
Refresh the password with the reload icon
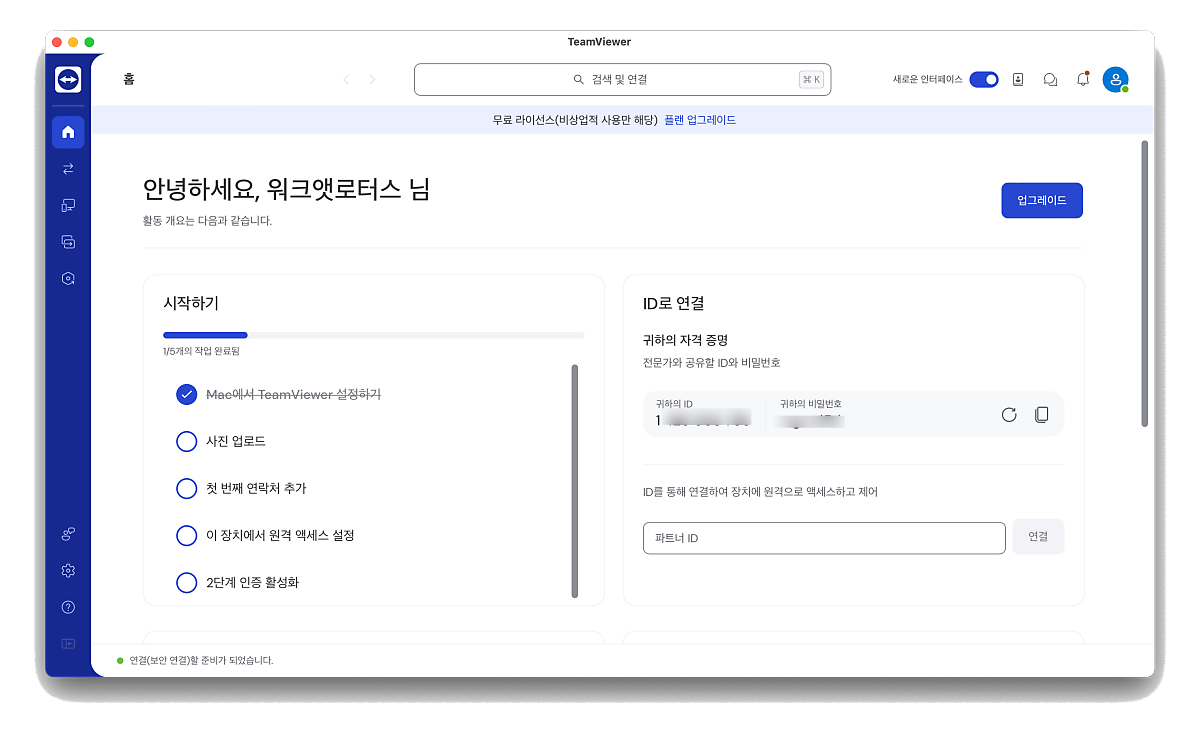point(1009,415)
